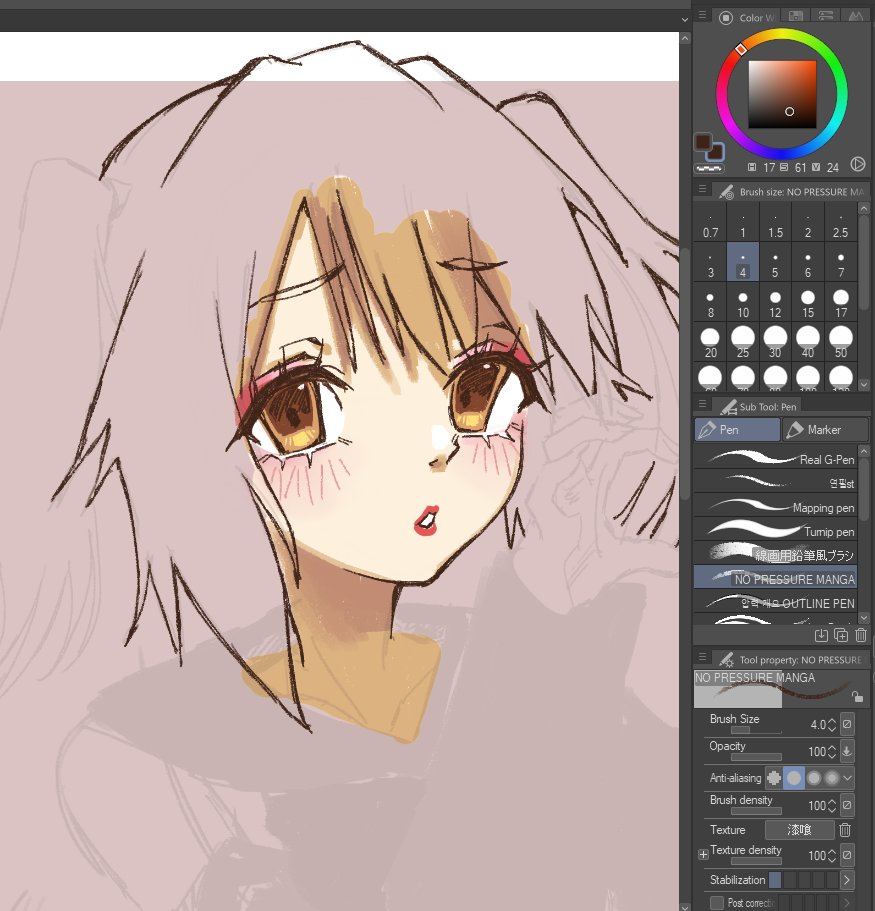
Task: Enable the no anti-aliasing option
Action: coord(773,778)
